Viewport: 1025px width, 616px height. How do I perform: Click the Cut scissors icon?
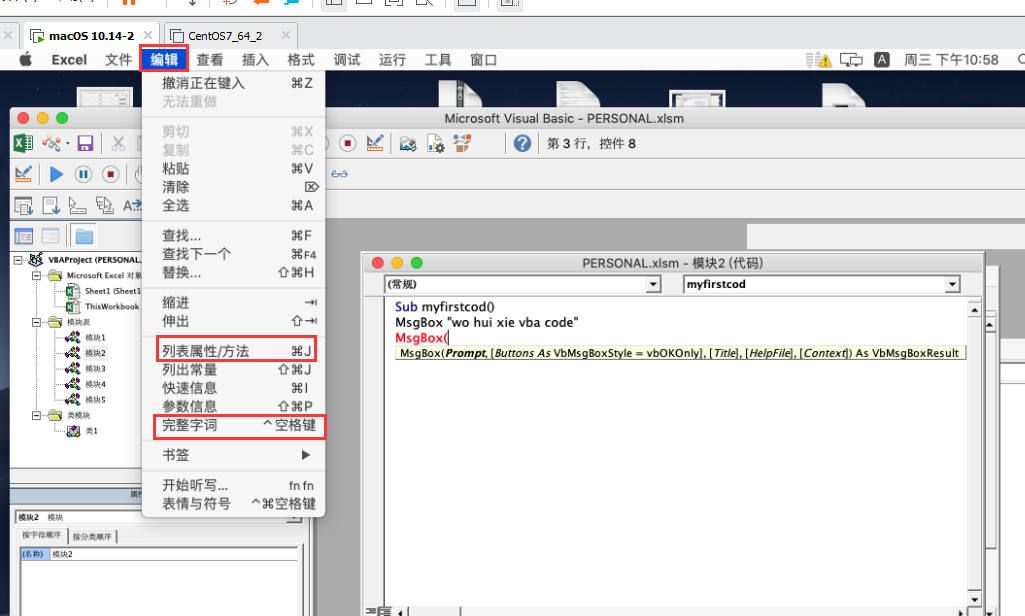pyautogui.click(x=118, y=143)
